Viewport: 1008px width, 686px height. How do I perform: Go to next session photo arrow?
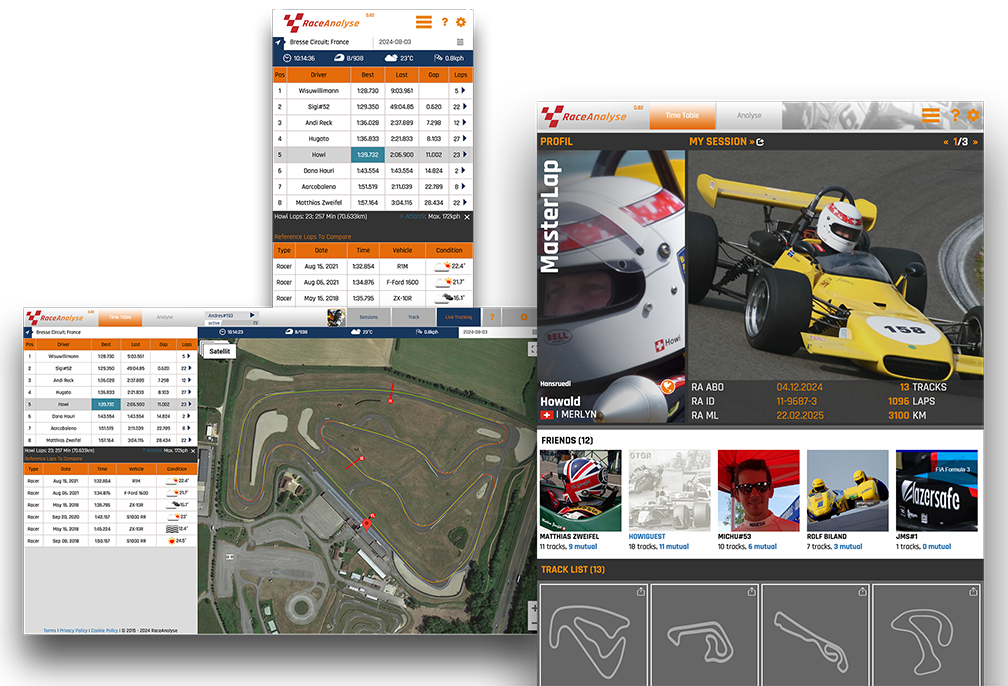(975, 142)
